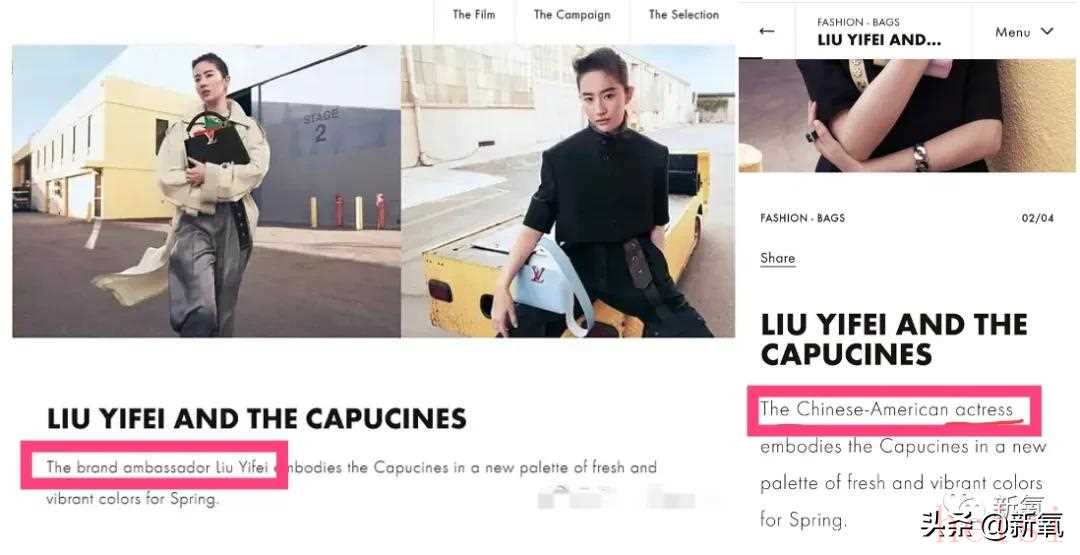Click the LIU YIFEI AND... header title
The width and height of the screenshot is (1080, 555).
coord(879,40)
